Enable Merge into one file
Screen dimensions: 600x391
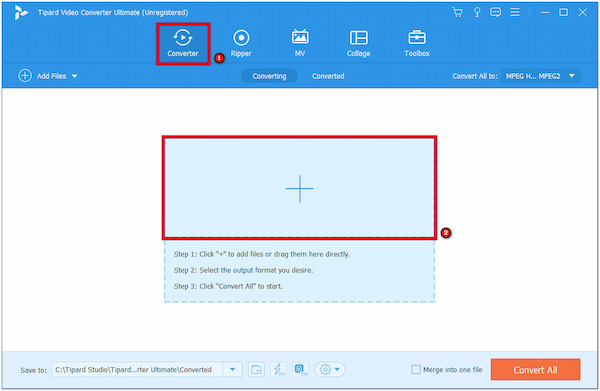point(416,370)
